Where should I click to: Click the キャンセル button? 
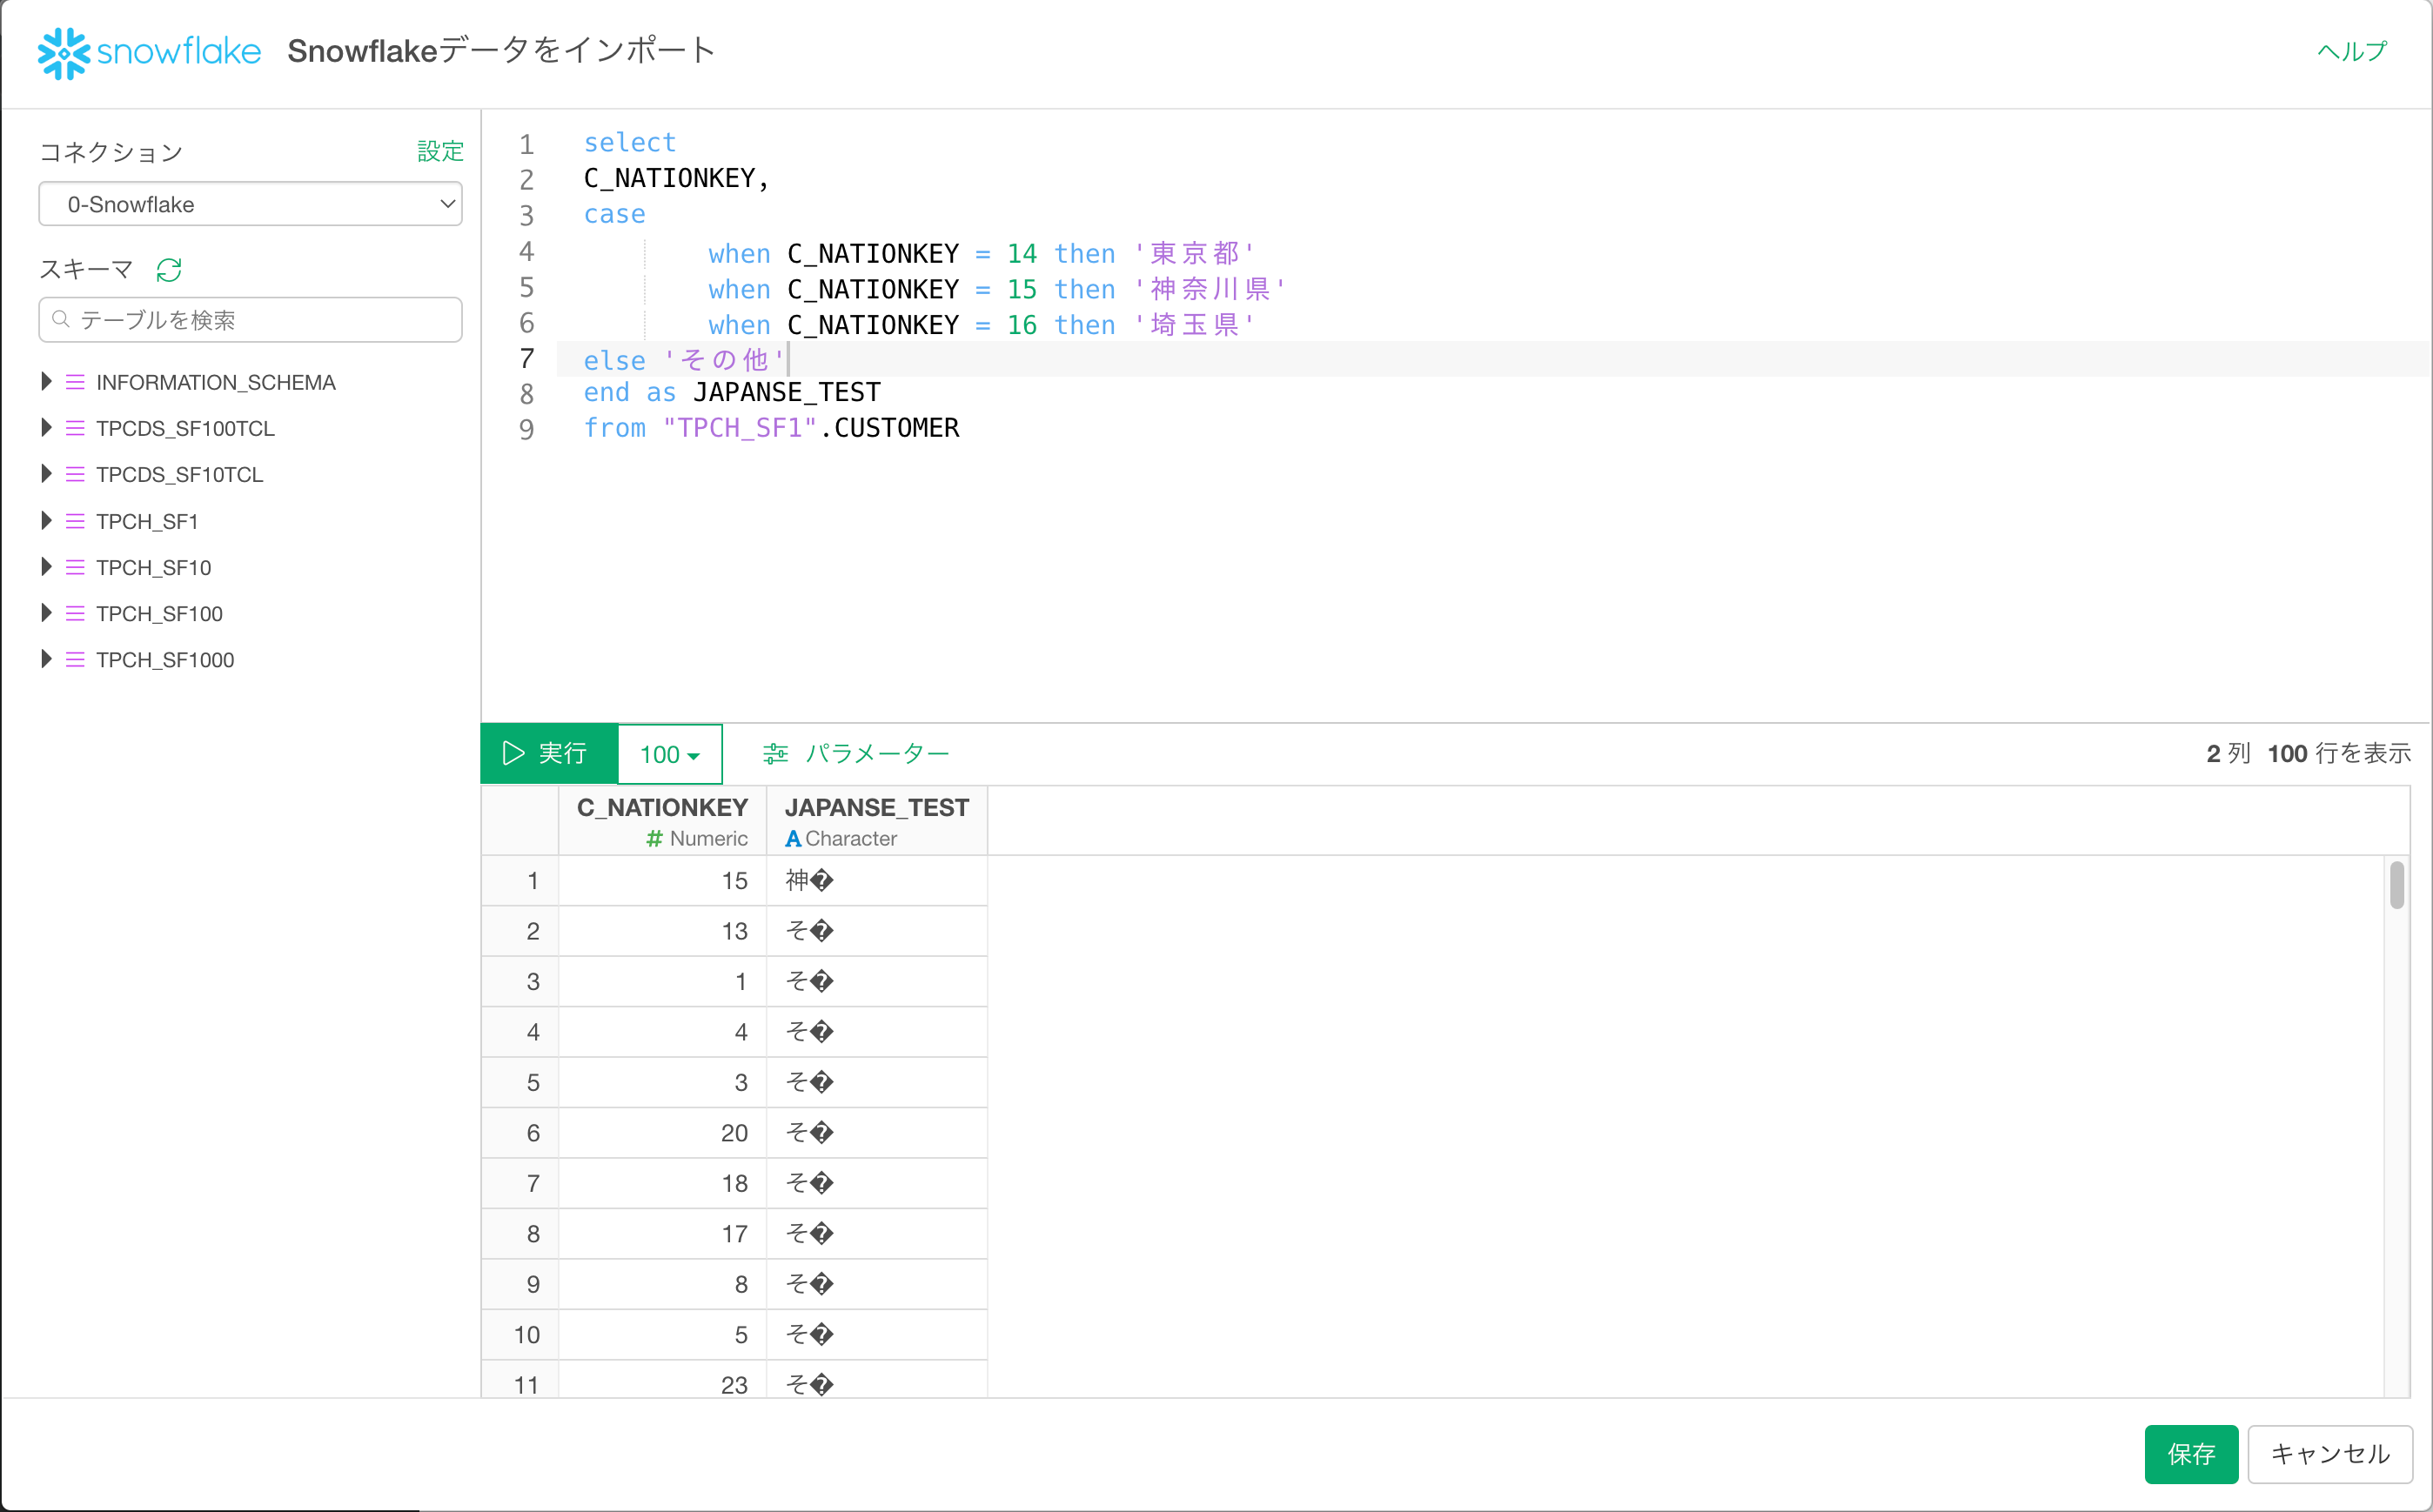tap(2330, 1454)
